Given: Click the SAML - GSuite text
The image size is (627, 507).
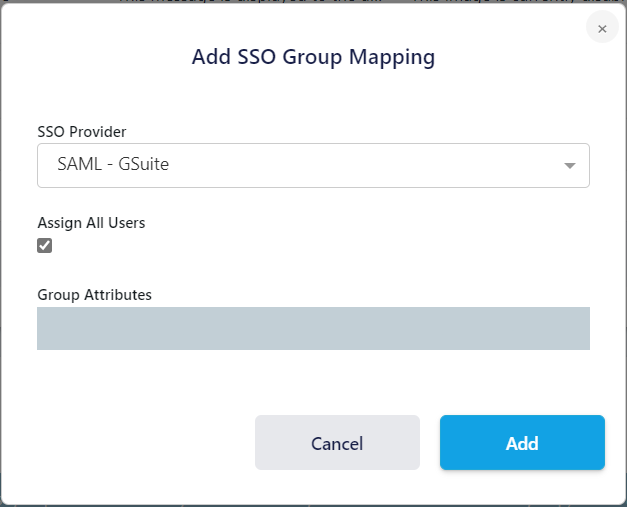Looking at the screenshot, I should [x=113, y=165].
